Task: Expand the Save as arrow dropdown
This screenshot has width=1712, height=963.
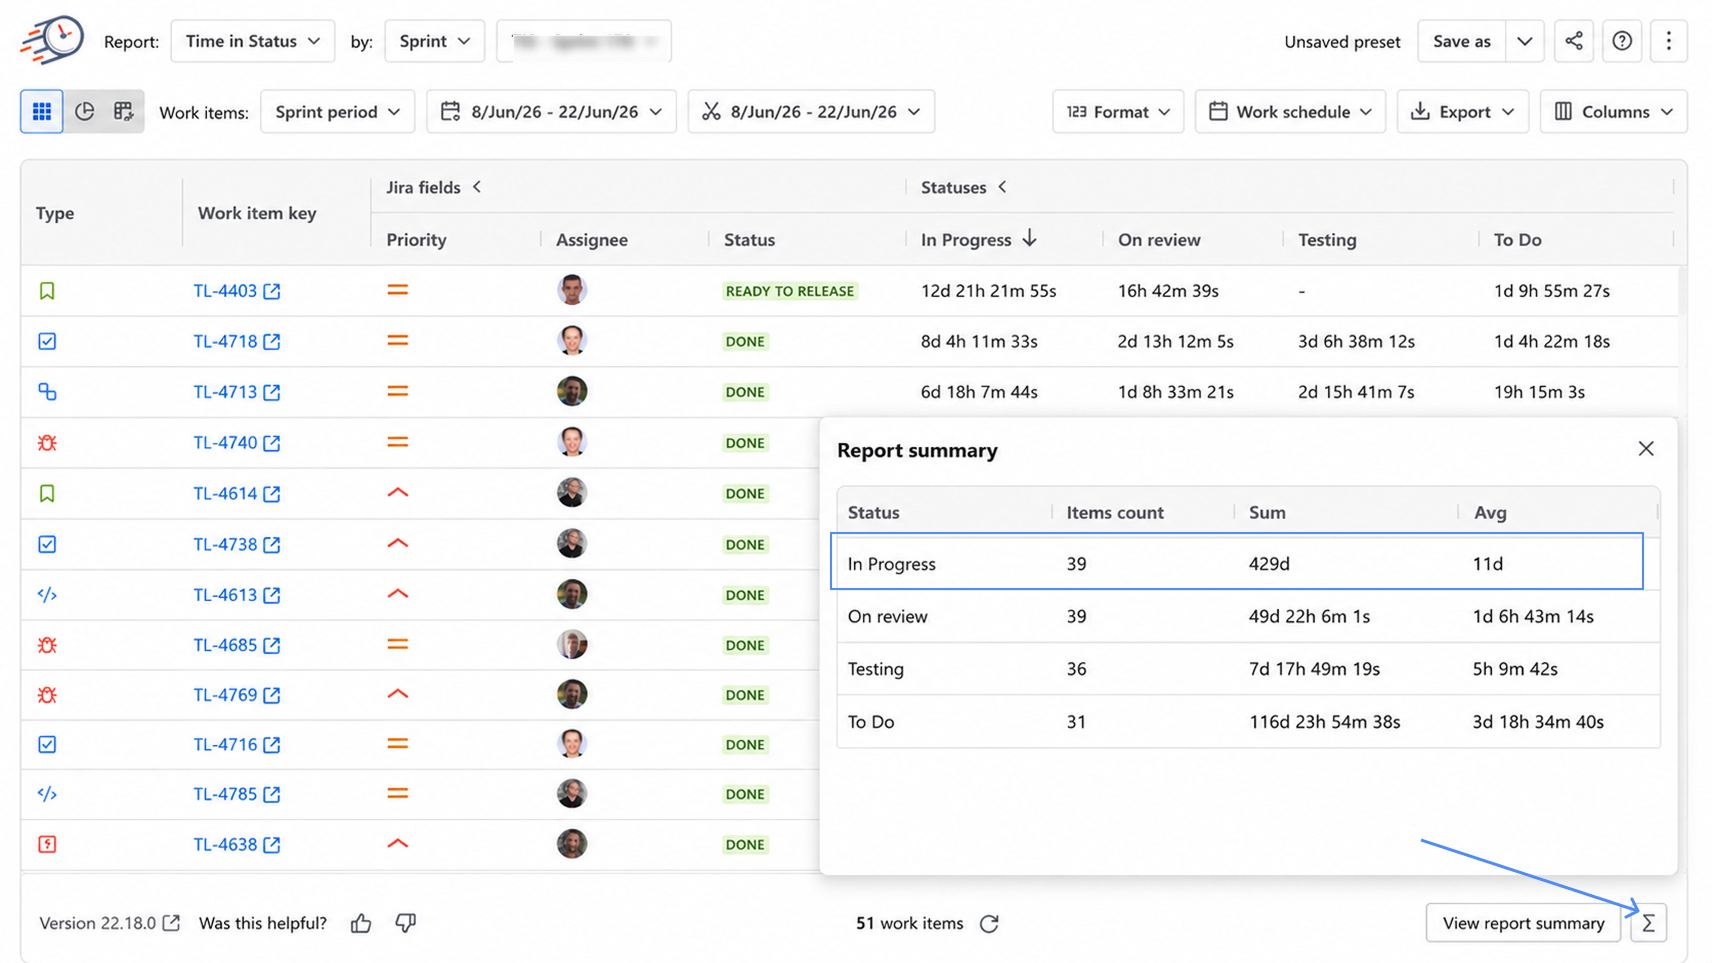Action: tap(1525, 41)
